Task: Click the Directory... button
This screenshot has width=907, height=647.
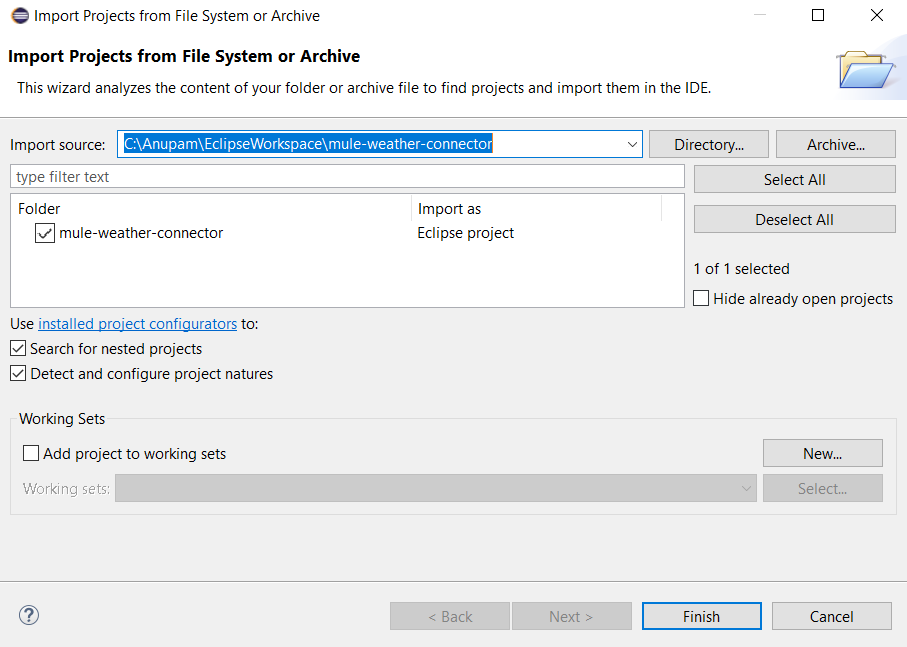Action: pyautogui.click(x=708, y=144)
